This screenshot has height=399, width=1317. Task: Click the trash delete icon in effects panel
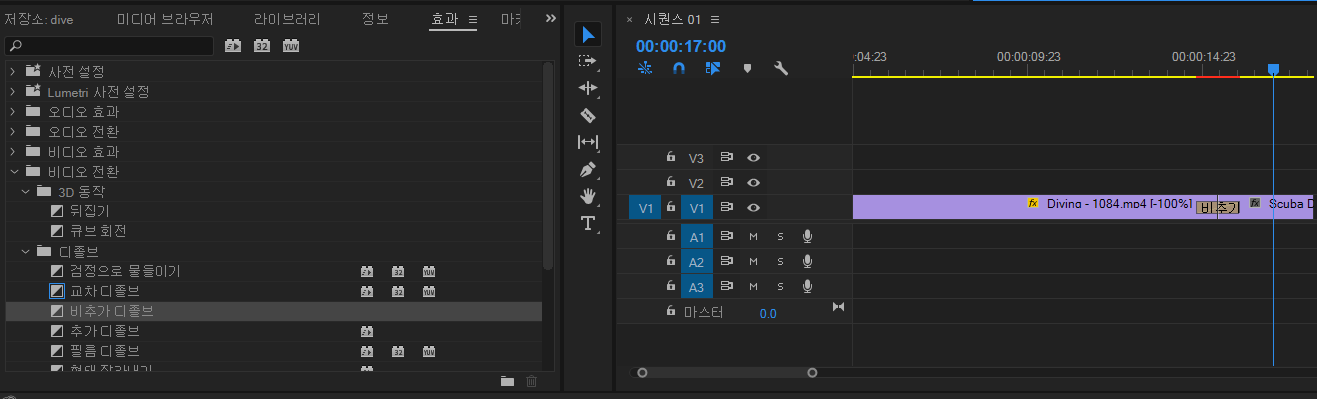pos(532,381)
